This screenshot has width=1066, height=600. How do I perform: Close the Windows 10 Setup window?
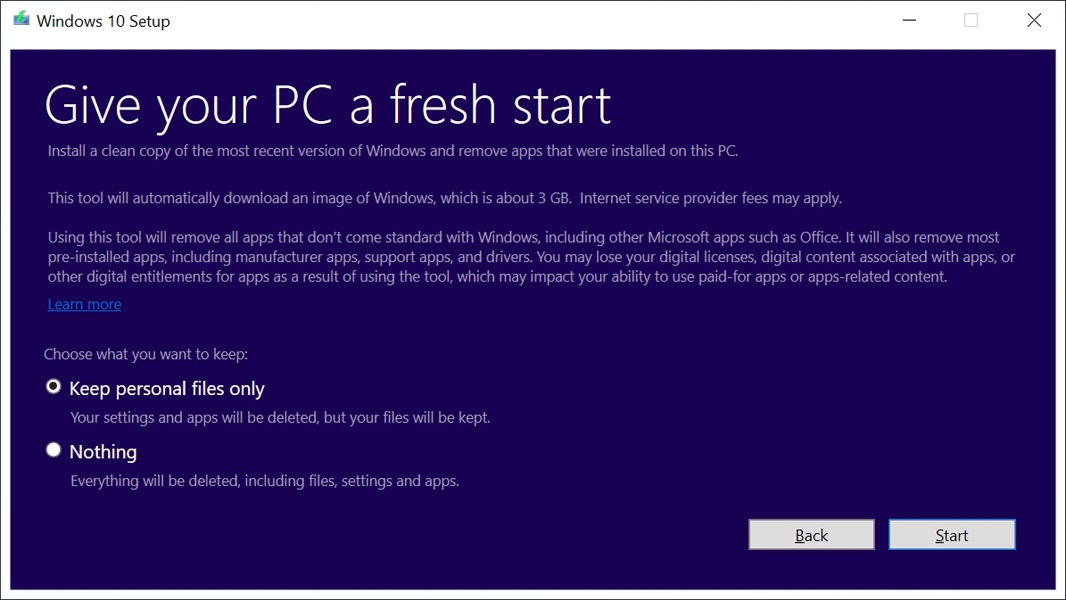[x=1034, y=21]
